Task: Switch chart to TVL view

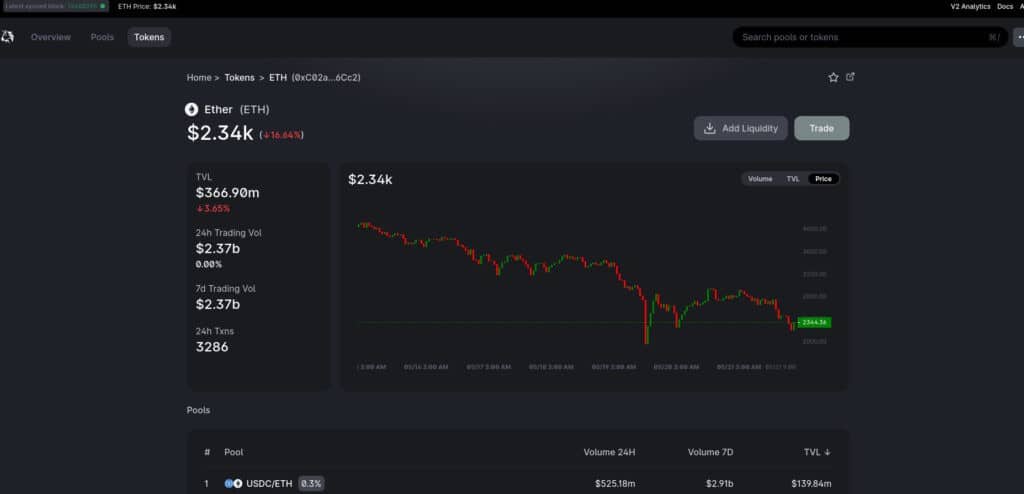Action: coord(793,179)
